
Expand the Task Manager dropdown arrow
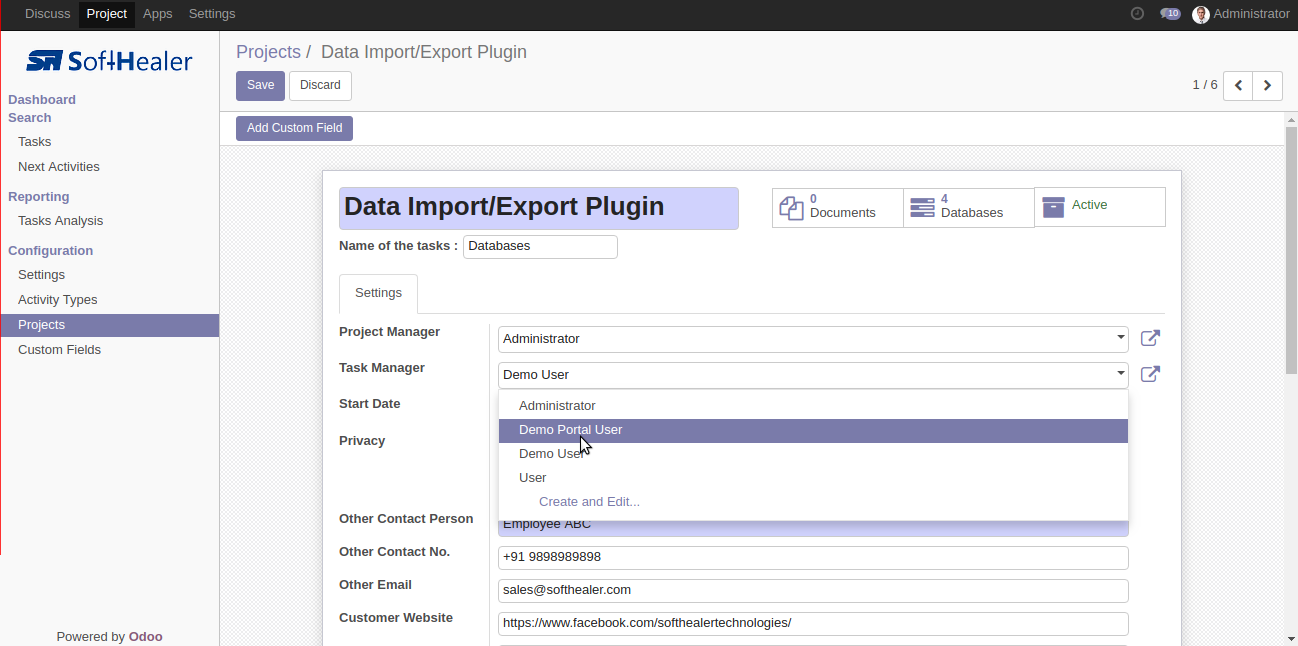1120,374
